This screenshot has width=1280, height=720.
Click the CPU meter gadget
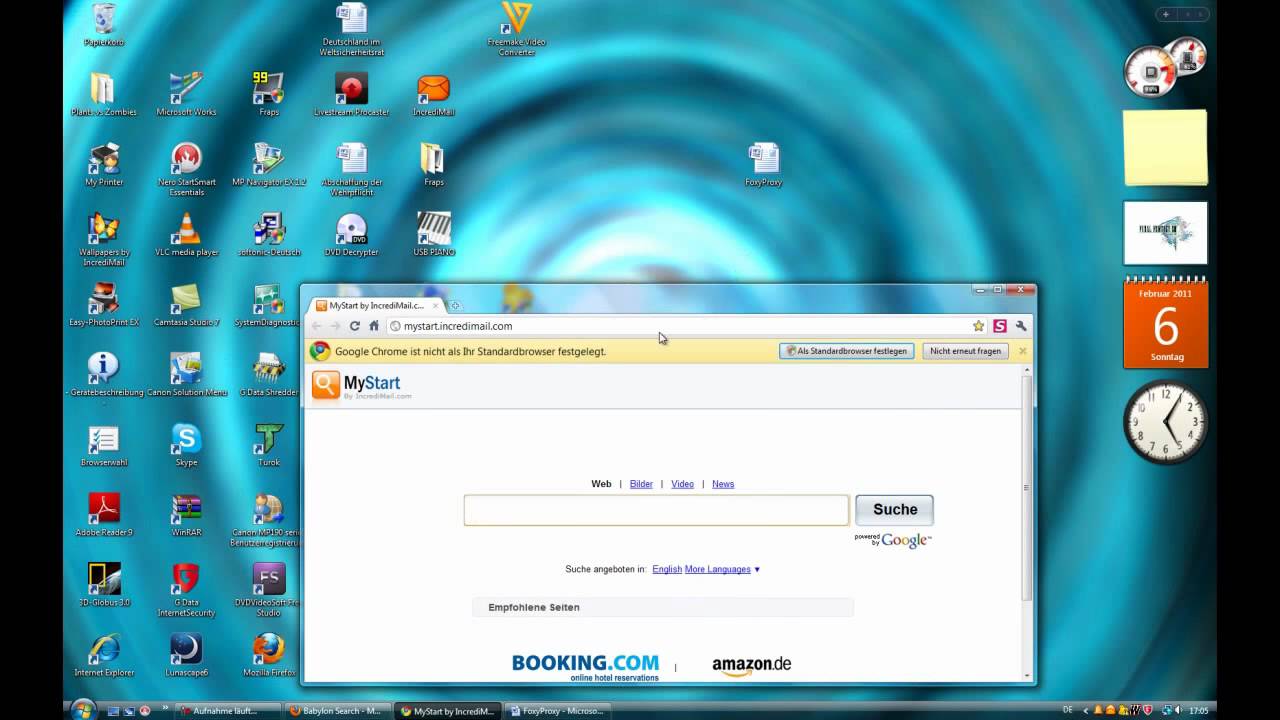pos(1165,67)
